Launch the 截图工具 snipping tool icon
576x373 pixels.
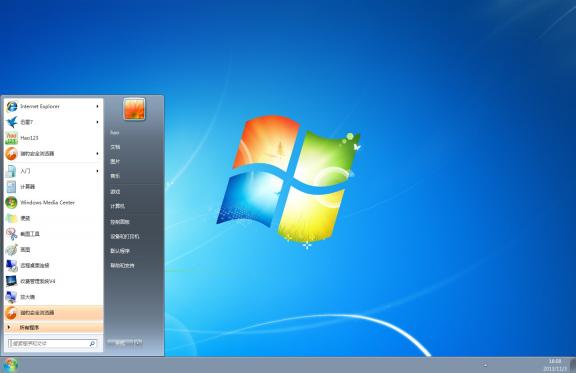[x=11, y=234]
